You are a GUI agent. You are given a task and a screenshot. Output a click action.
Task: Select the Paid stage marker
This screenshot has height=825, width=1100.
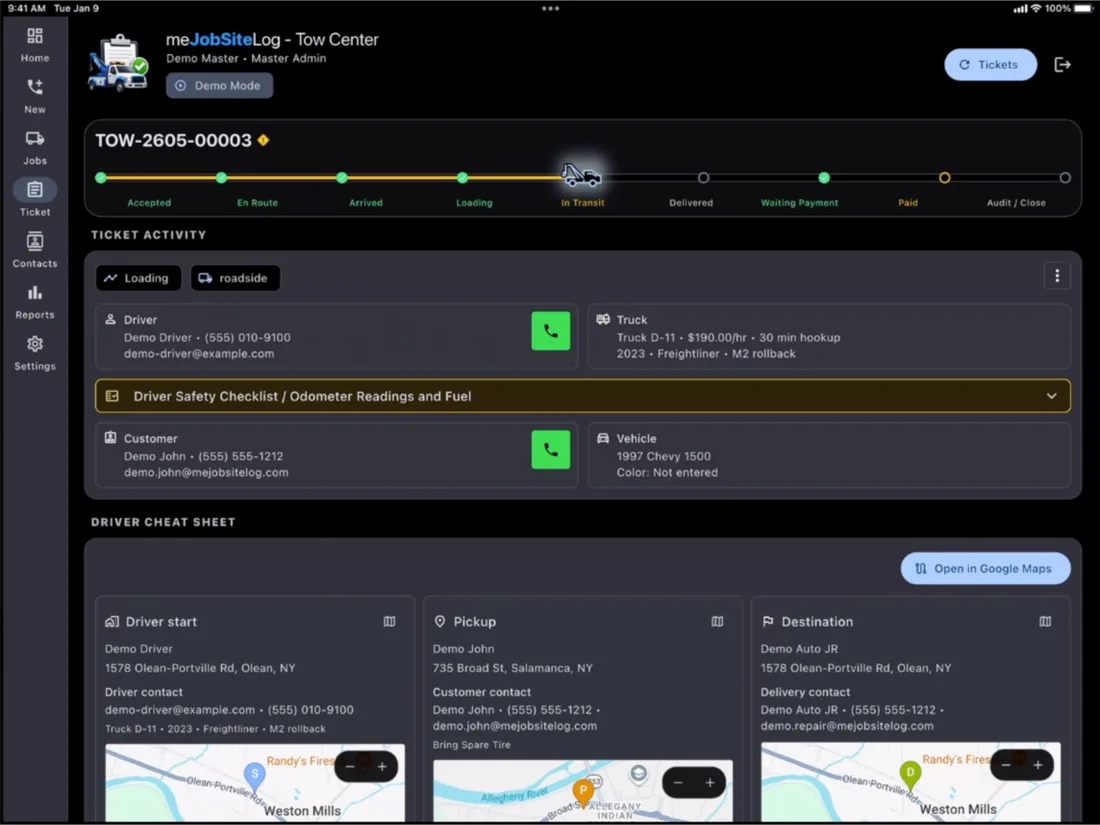click(945, 178)
